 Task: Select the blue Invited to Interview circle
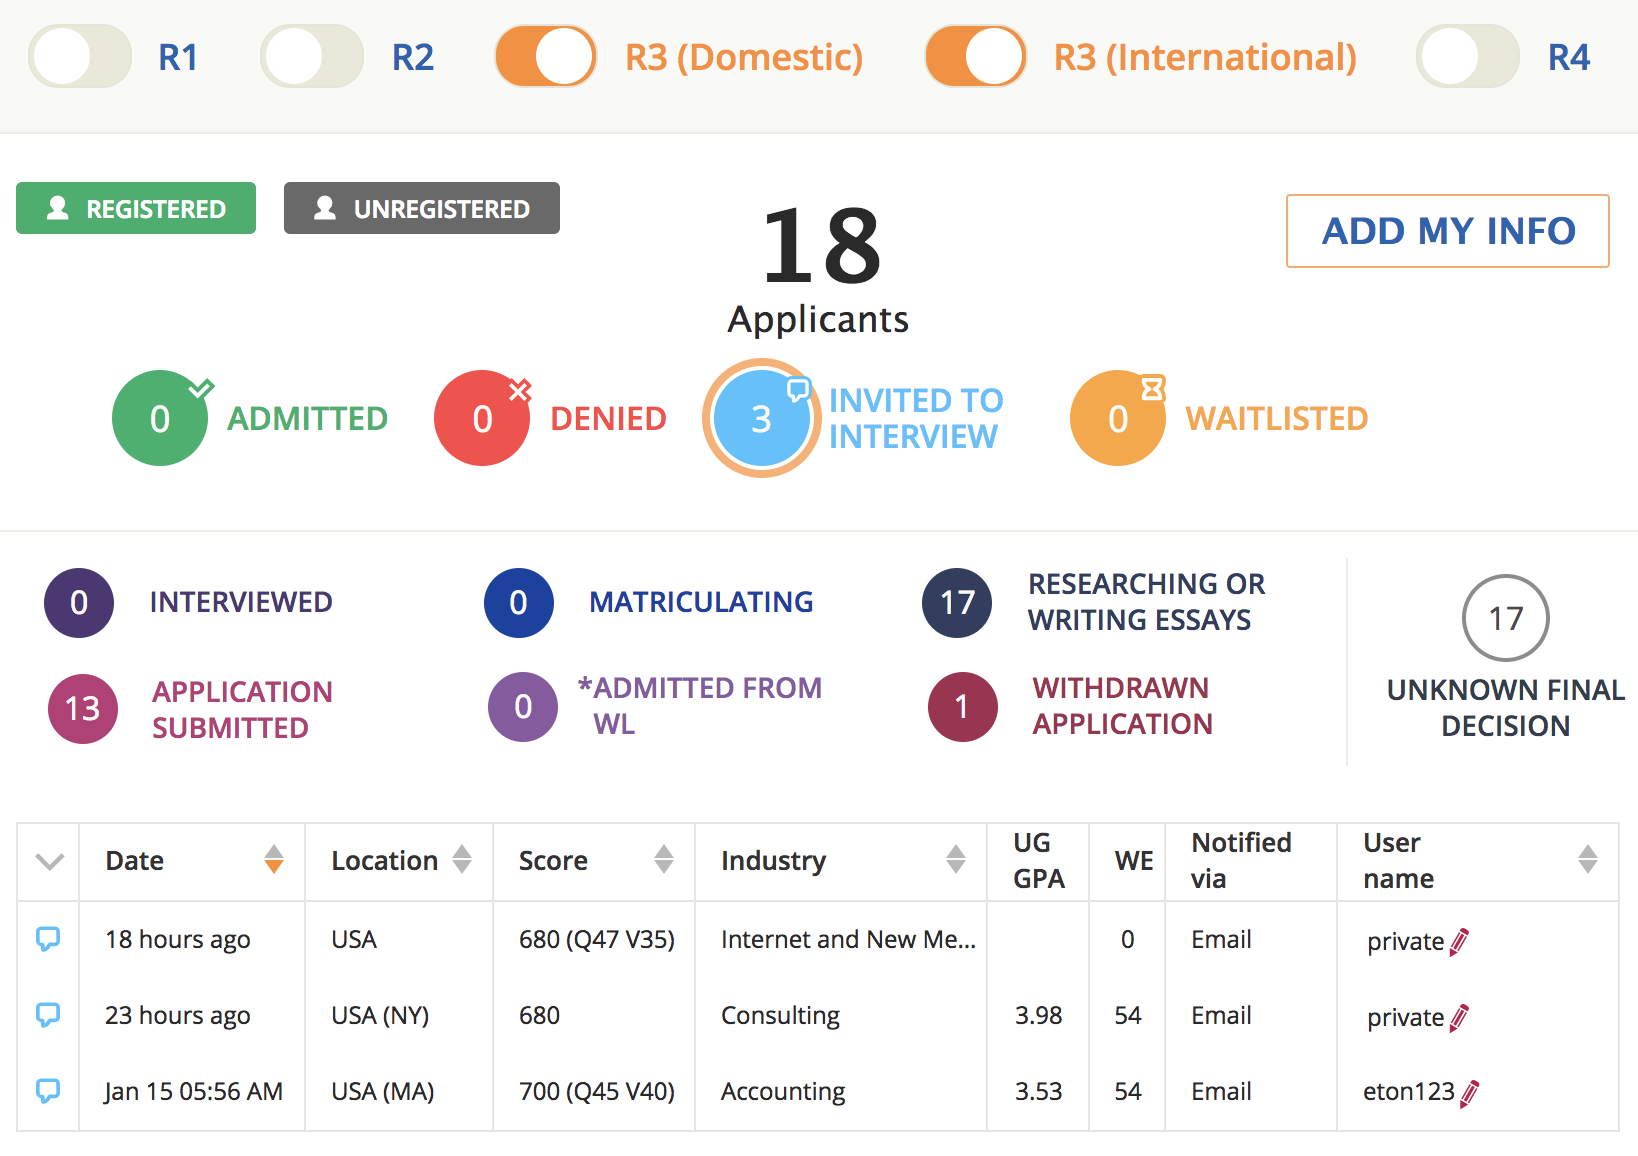tap(761, 419)
